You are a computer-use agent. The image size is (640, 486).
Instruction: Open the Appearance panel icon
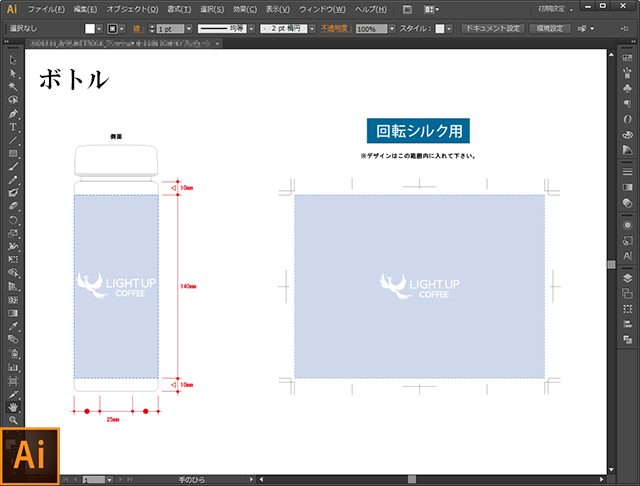628,225
